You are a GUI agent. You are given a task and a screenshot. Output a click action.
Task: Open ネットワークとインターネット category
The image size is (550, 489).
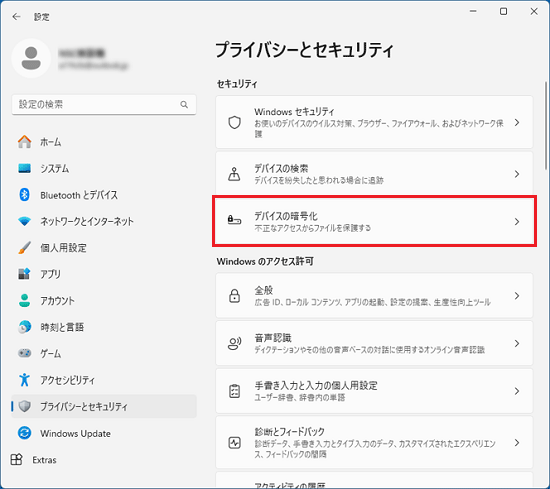click(x=104, y=221)
